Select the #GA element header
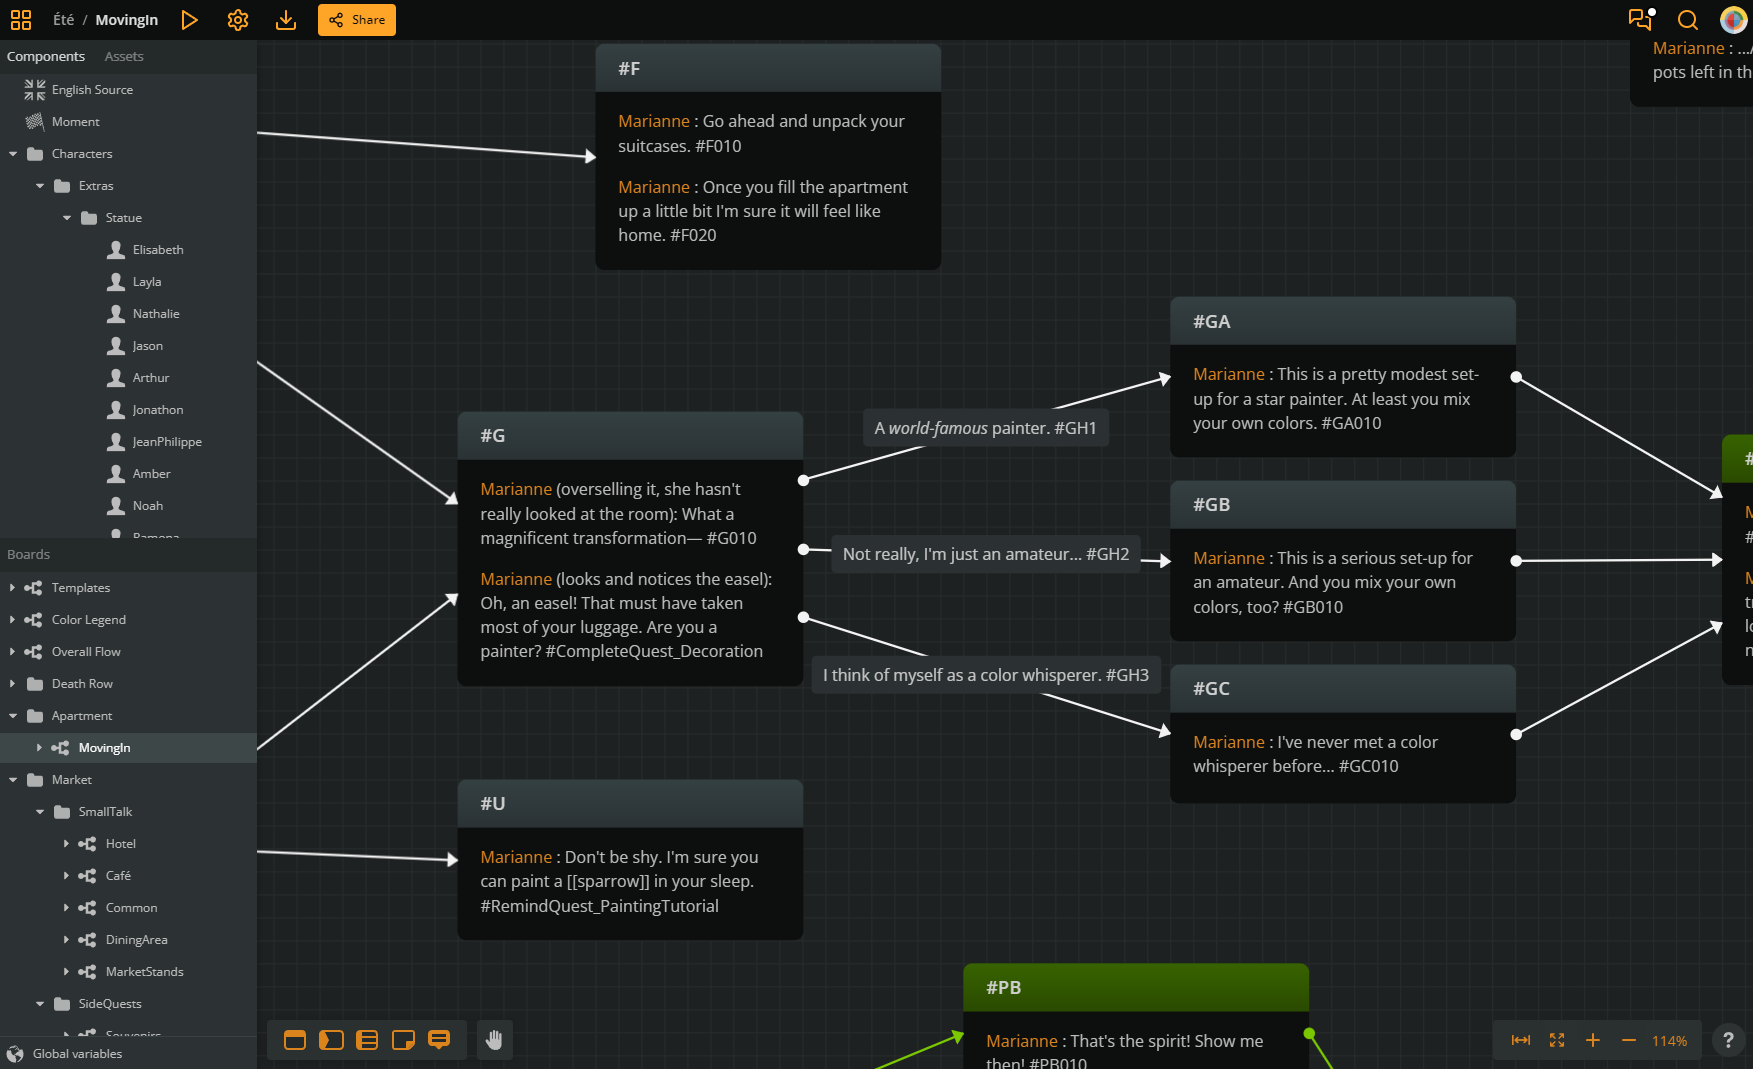 coord(1343,322)
